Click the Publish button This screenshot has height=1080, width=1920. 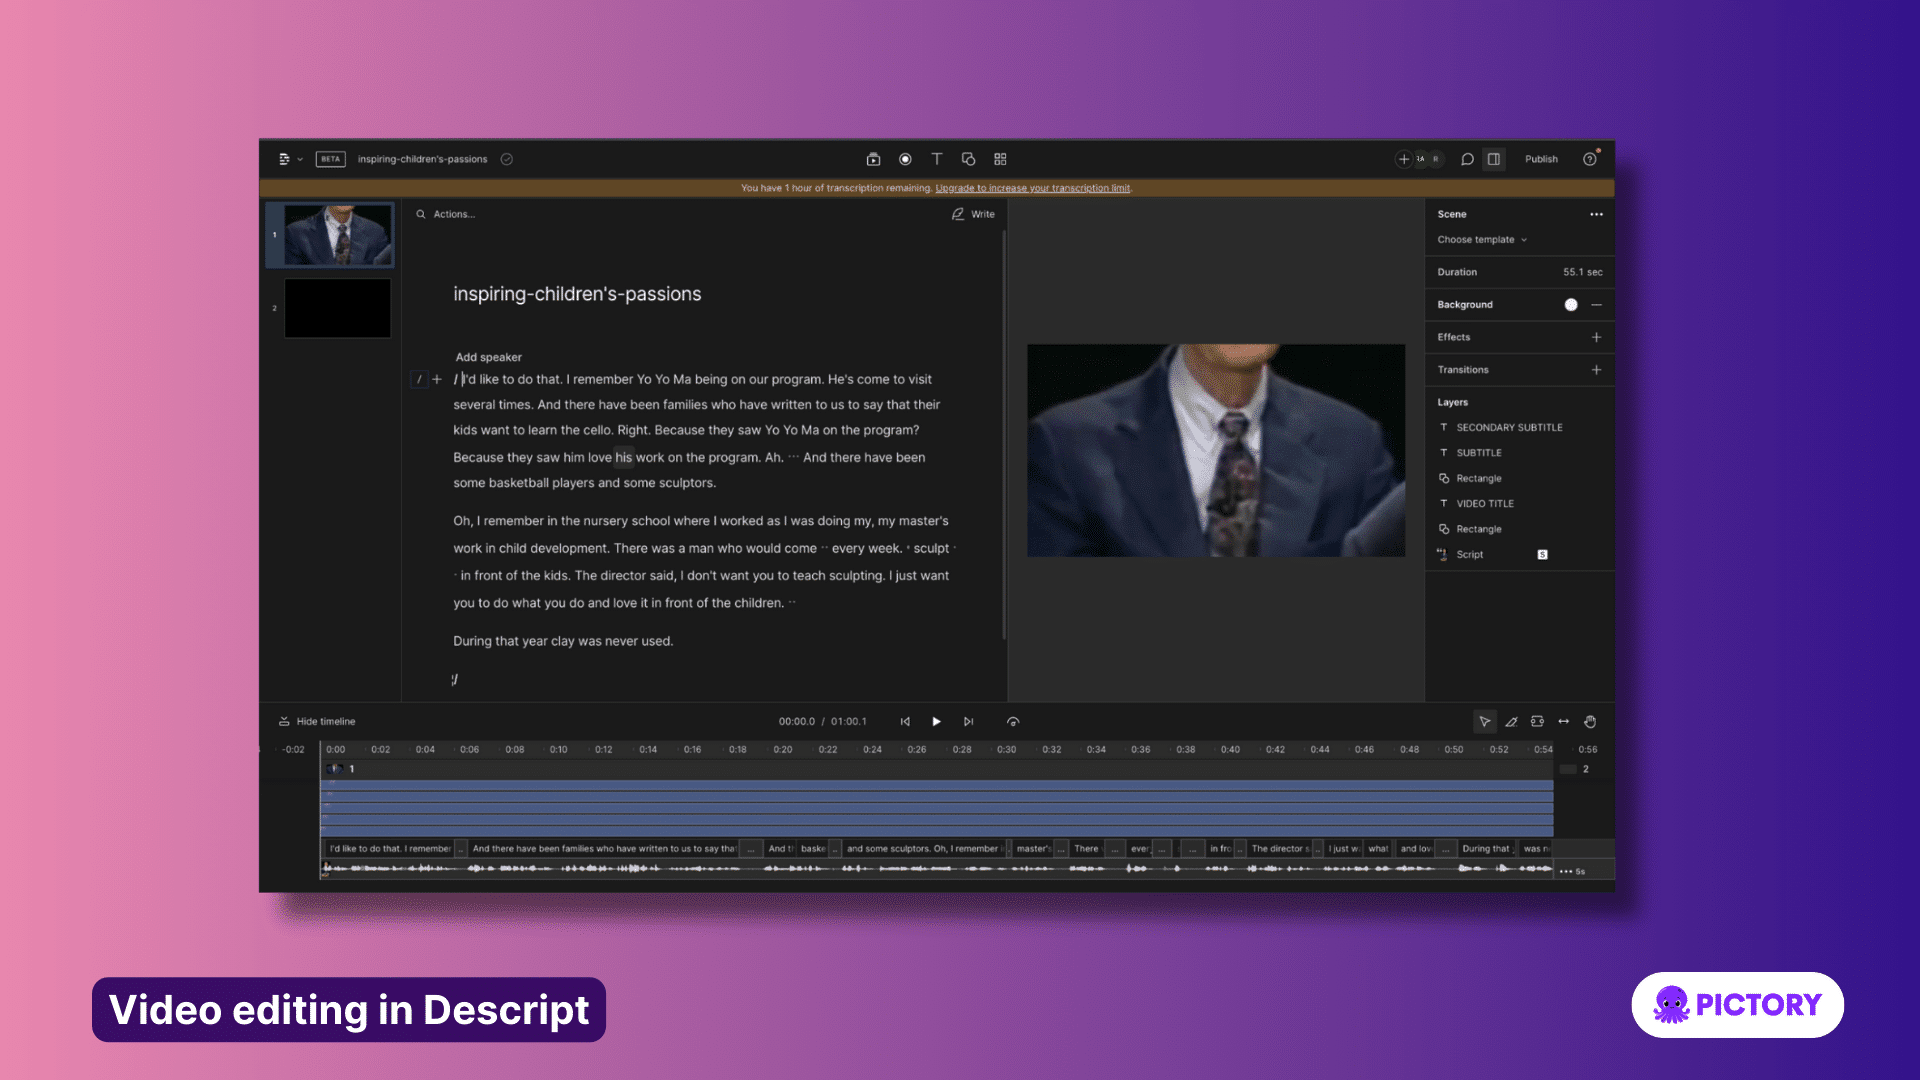1541,159
